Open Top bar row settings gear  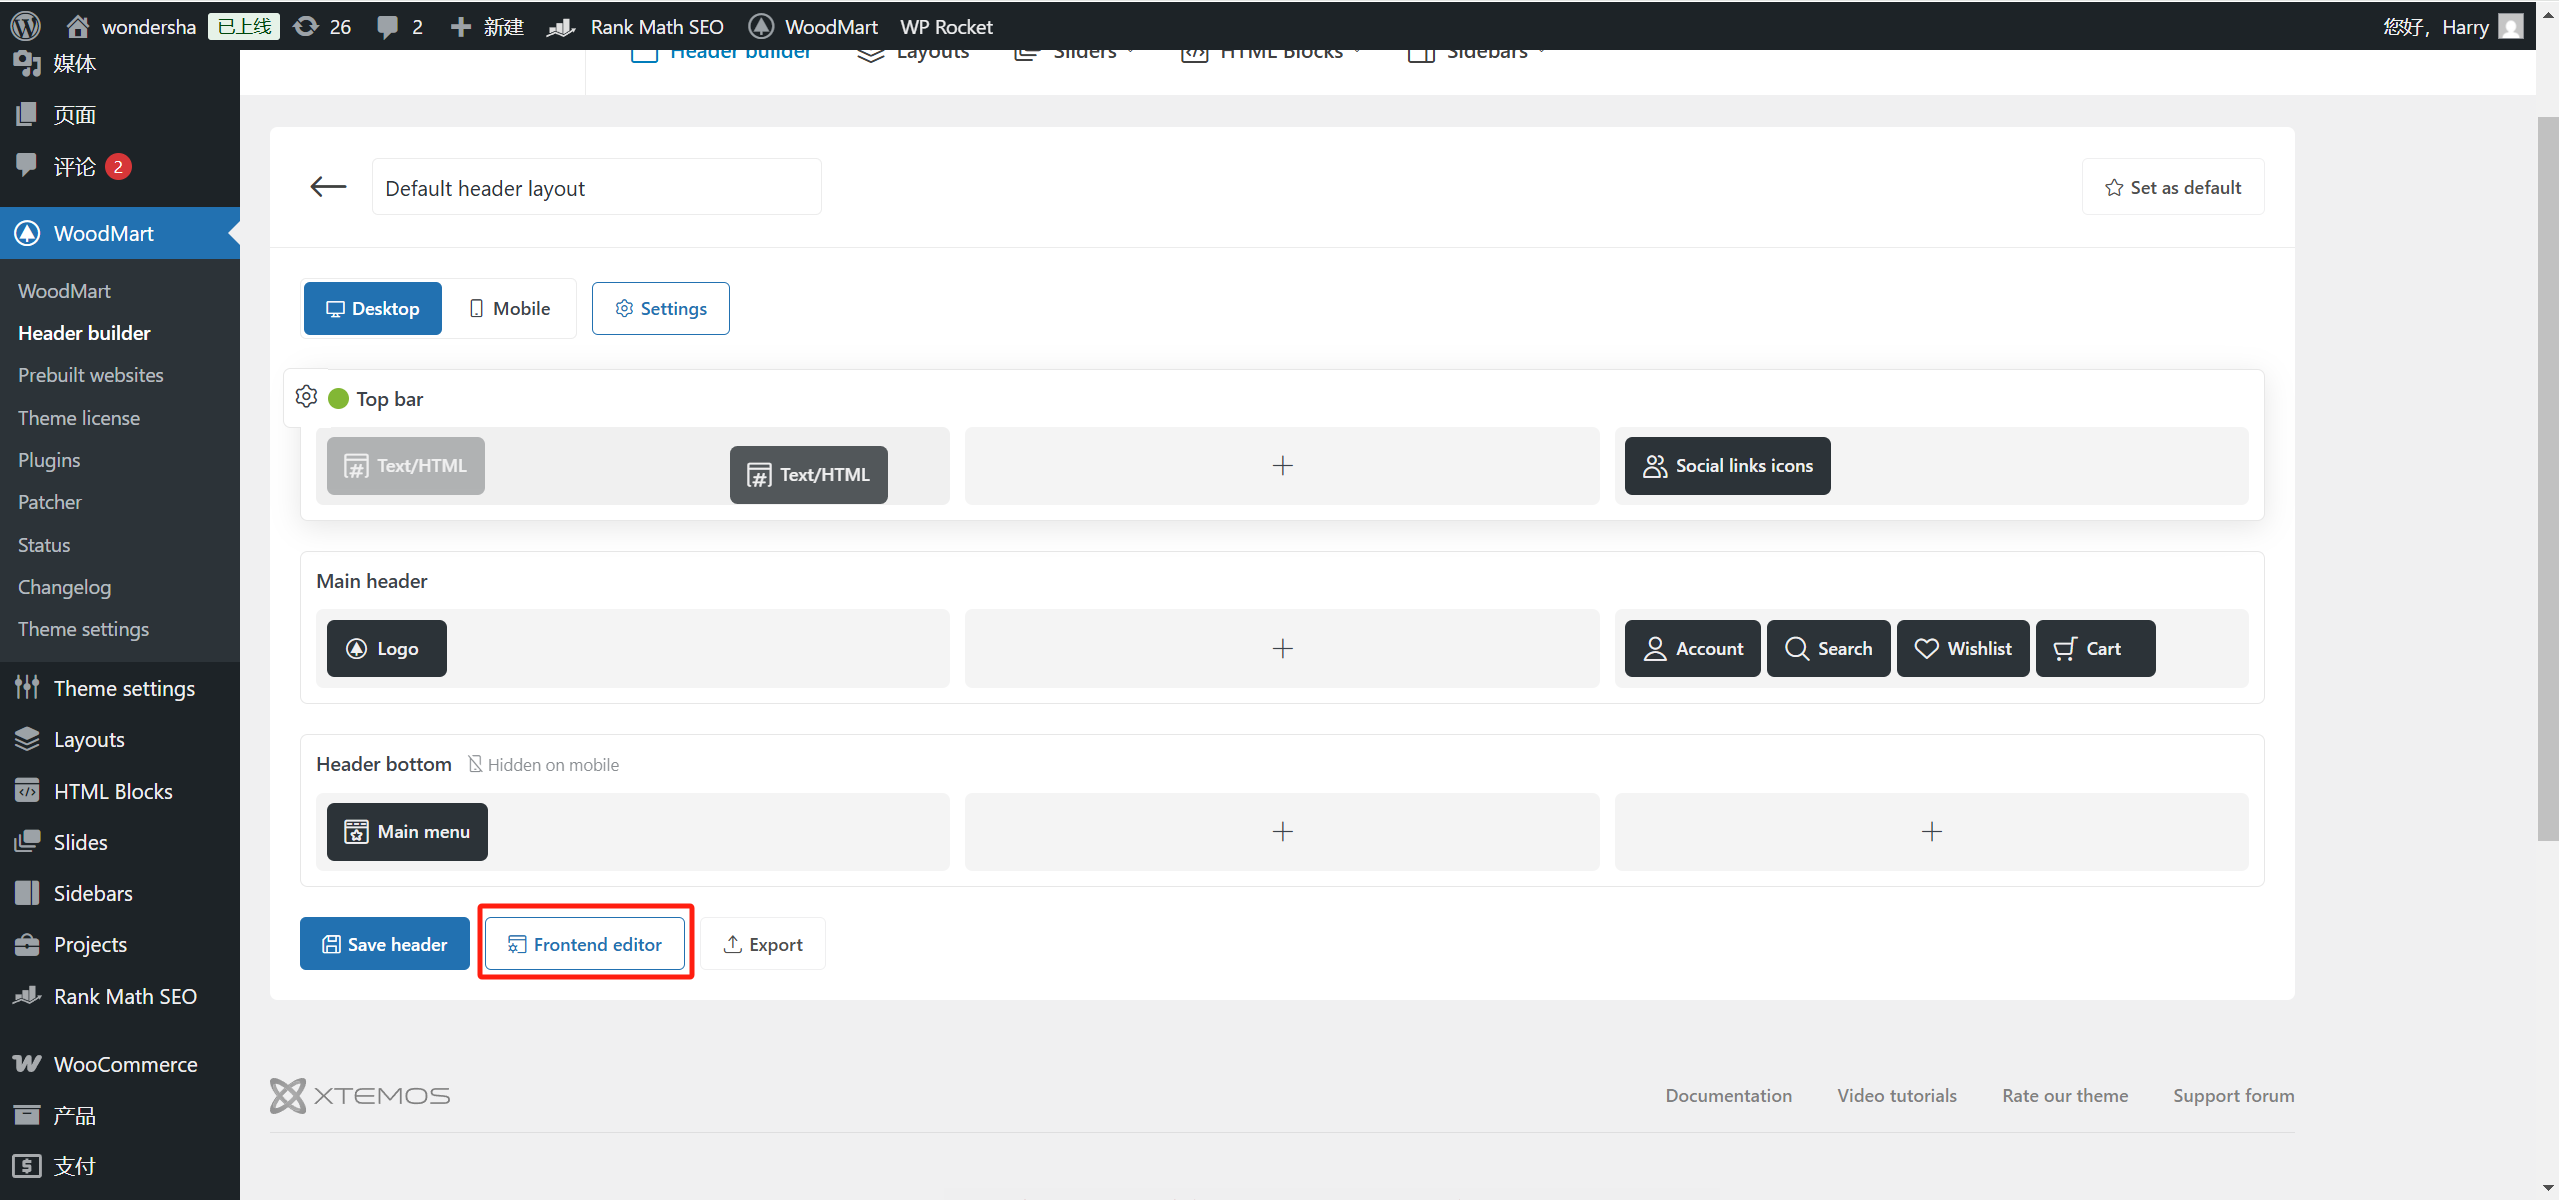[x=306, y=397]
